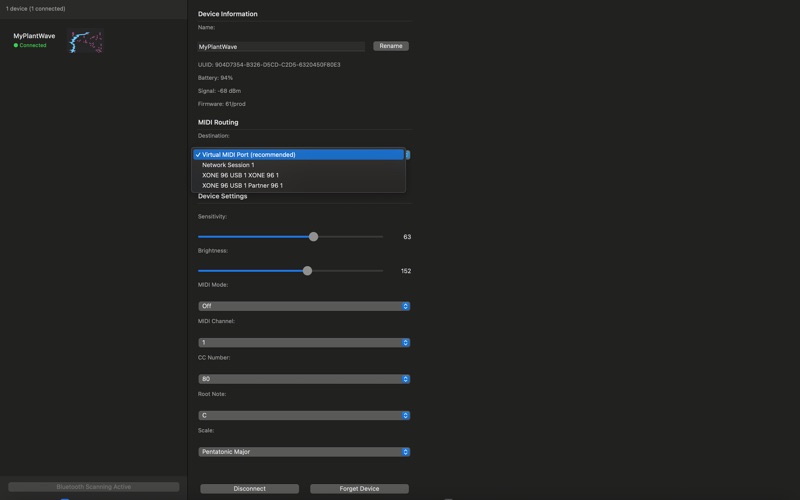Screen dimensions: 800x500
Task: Click the Sensitivity value 63
Action: (x=407, y=237)
